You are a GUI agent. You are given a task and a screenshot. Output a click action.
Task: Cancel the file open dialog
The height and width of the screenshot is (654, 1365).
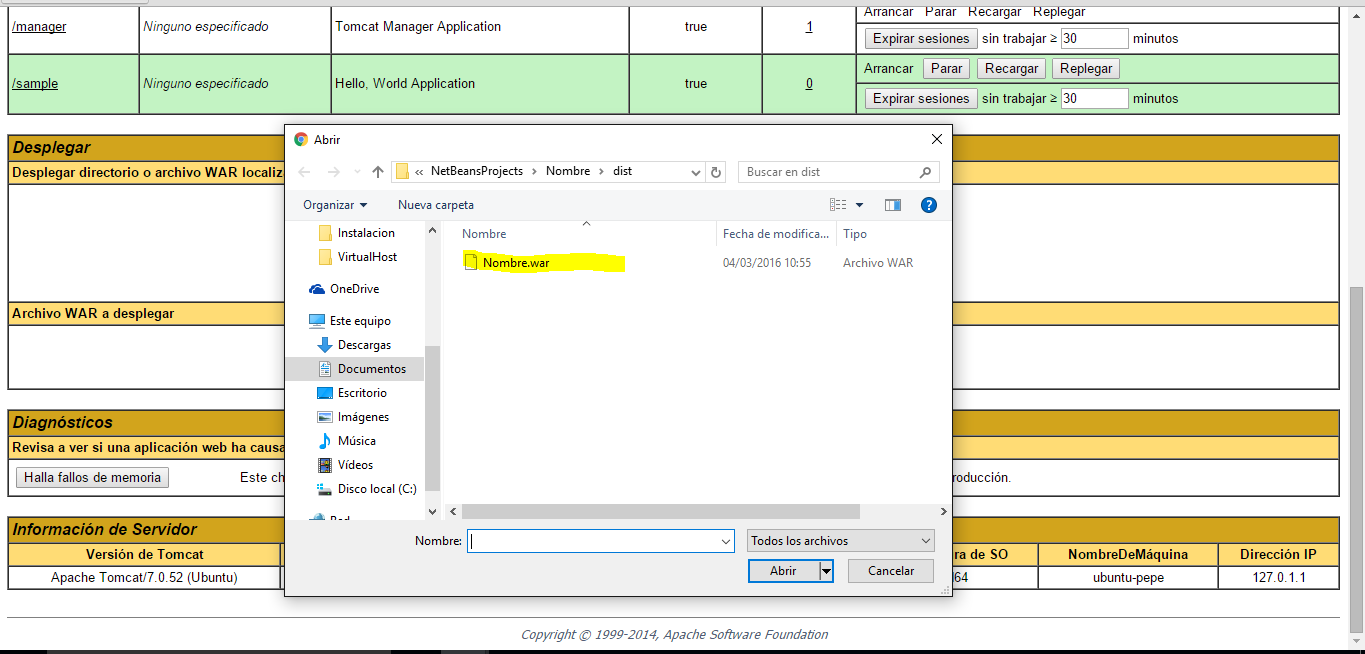(x=891, y=571)
